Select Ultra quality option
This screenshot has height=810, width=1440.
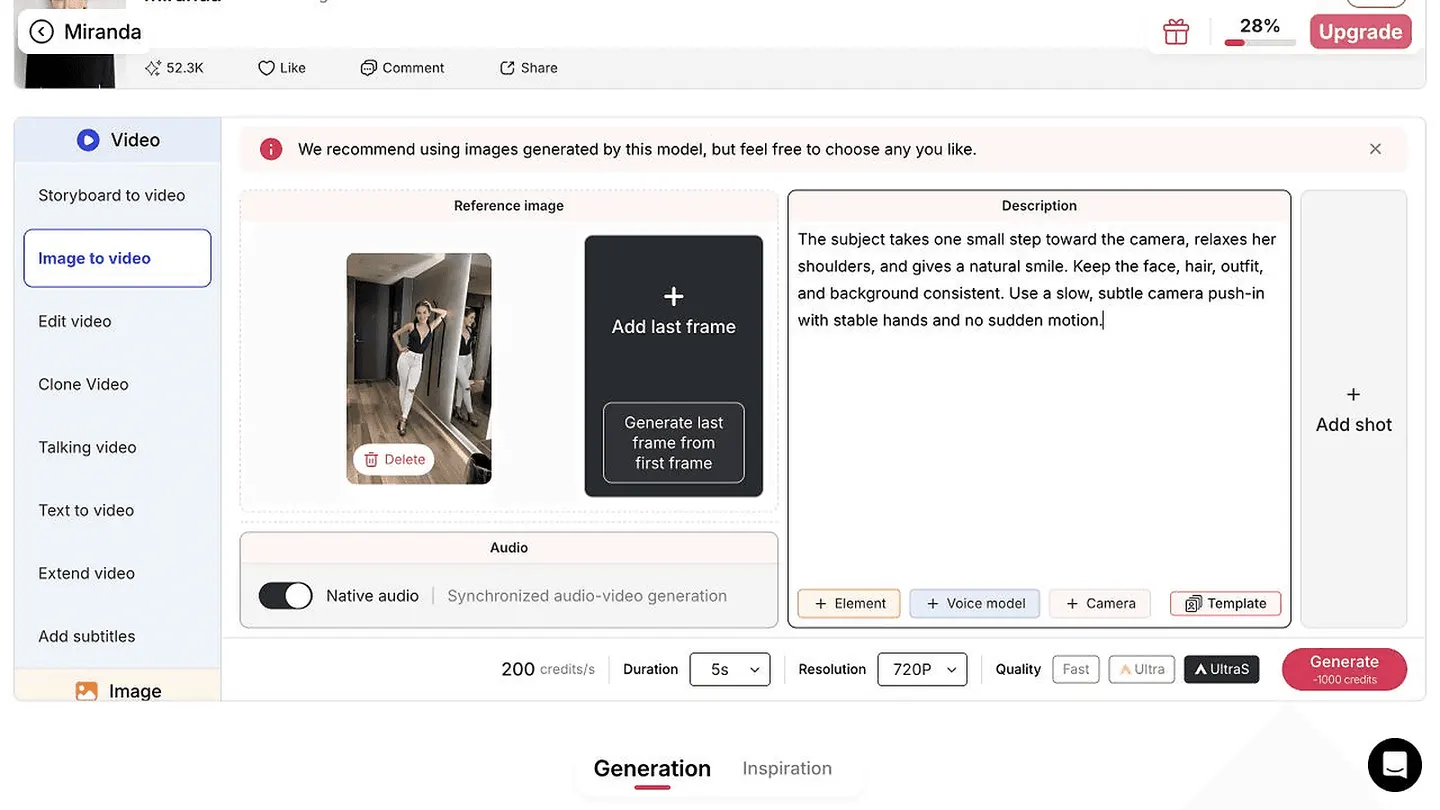tap(1141, 669)
